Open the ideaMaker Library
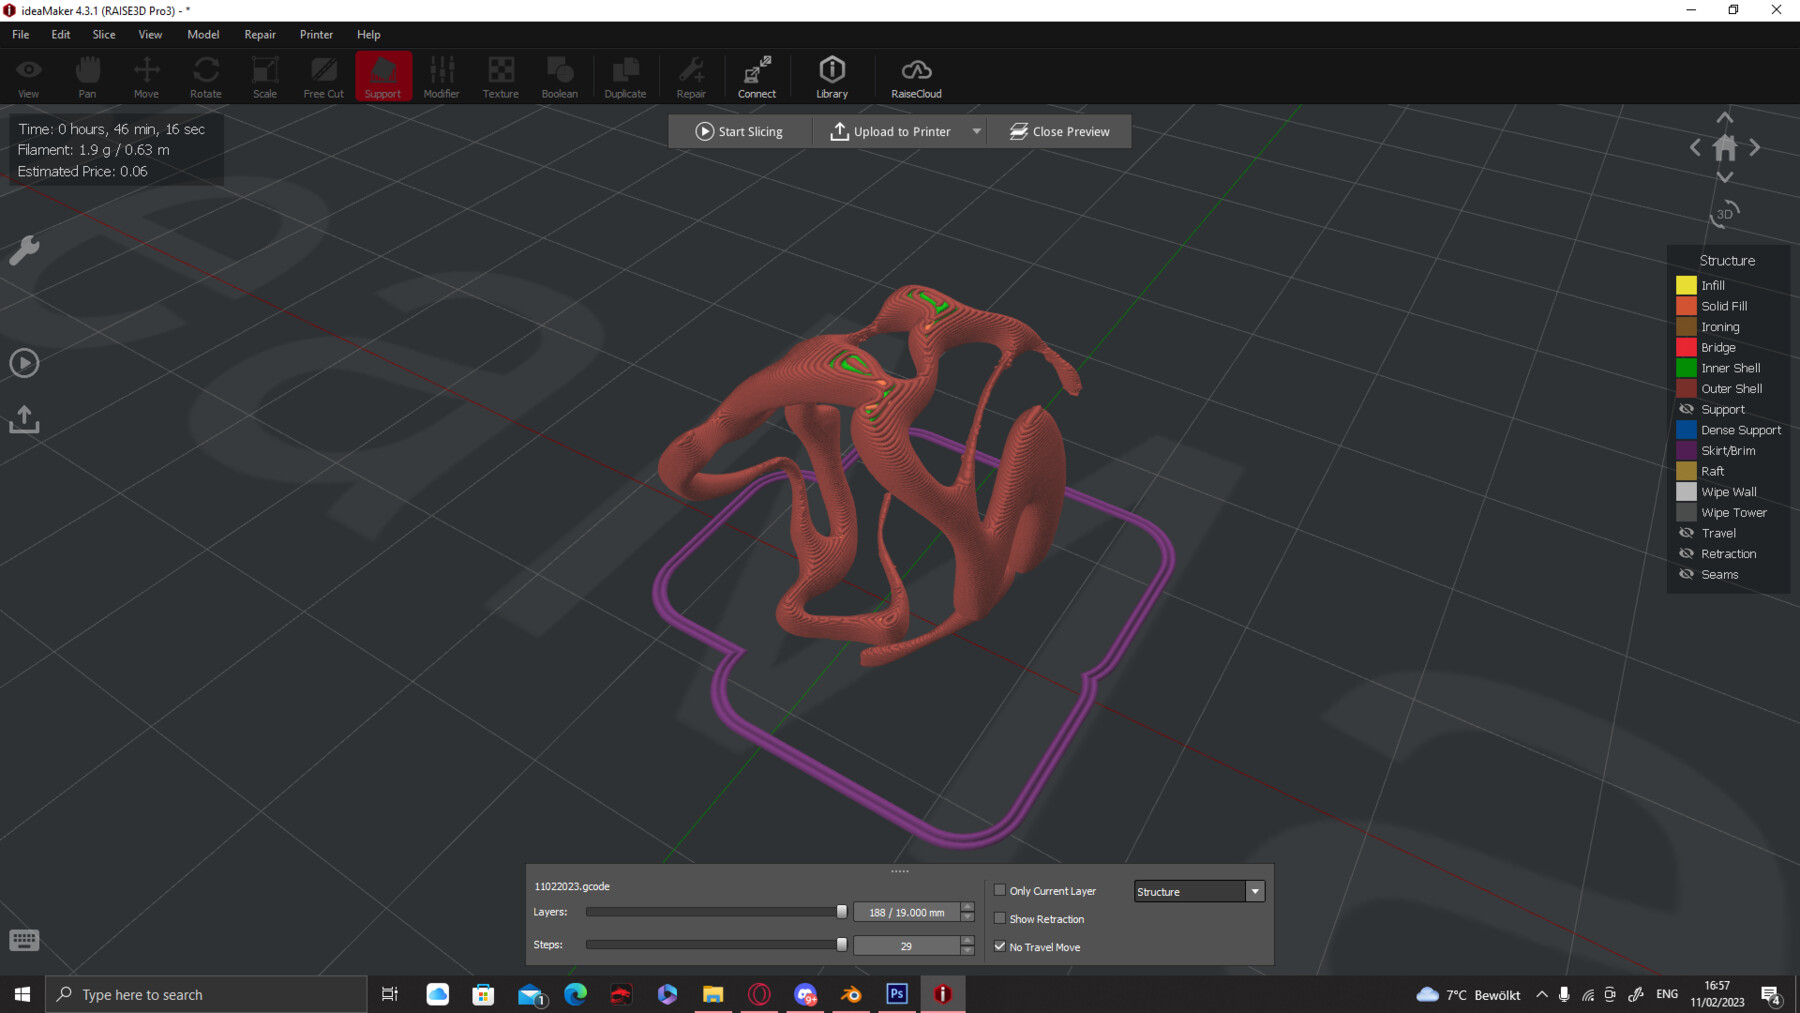 831,76
